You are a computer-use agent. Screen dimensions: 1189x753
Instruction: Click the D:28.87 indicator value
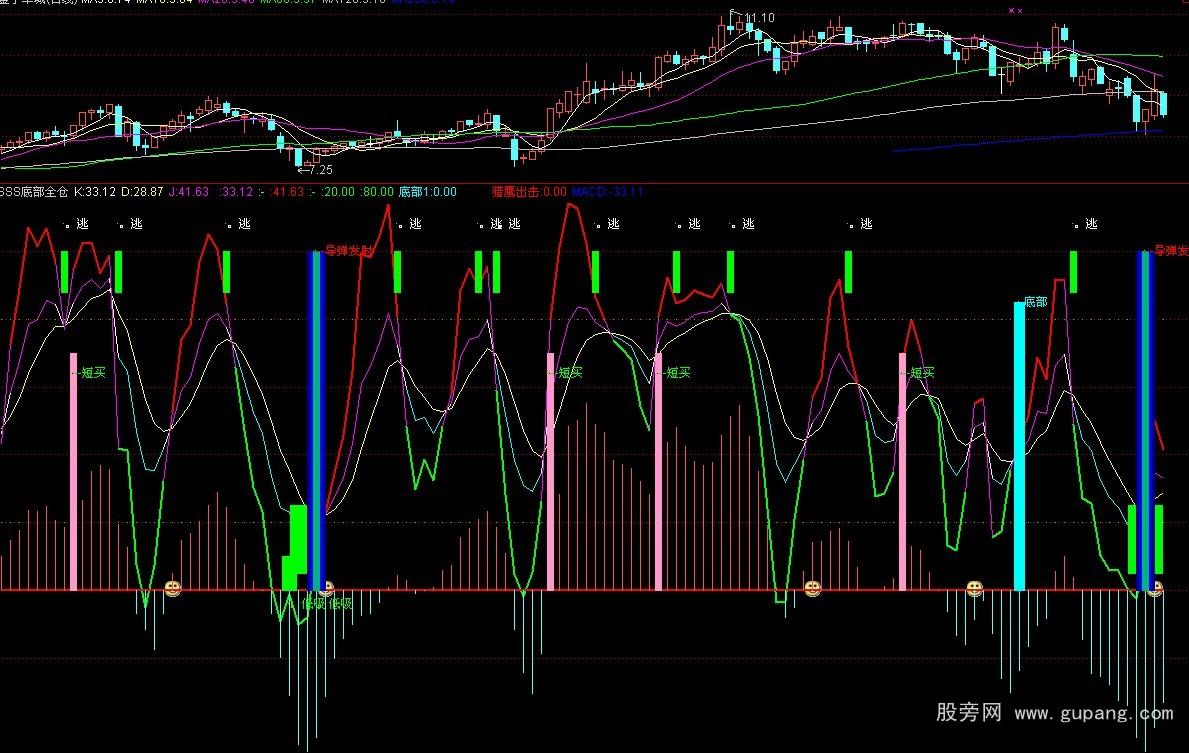[142, 192]
